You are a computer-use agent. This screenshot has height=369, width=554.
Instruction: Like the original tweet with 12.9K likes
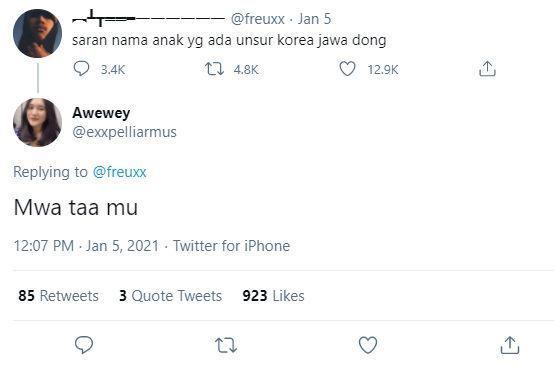(347, 69)
